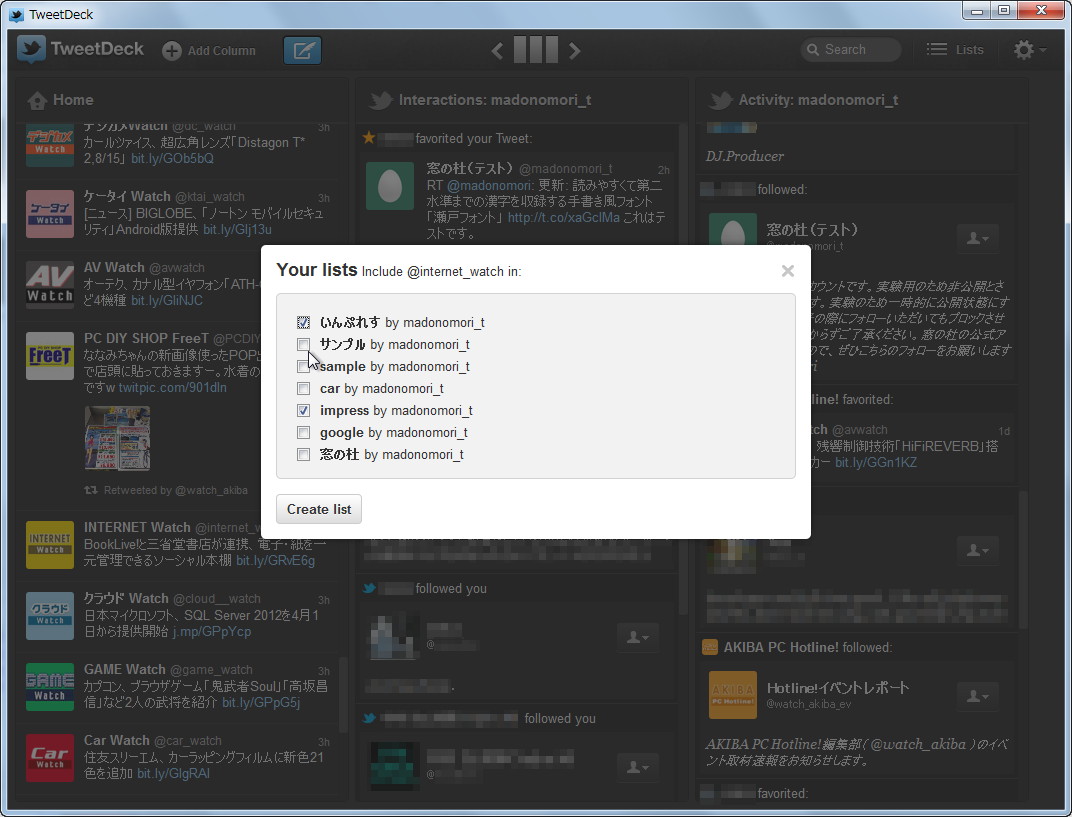Click the search magnifier icon

(813, 49)
